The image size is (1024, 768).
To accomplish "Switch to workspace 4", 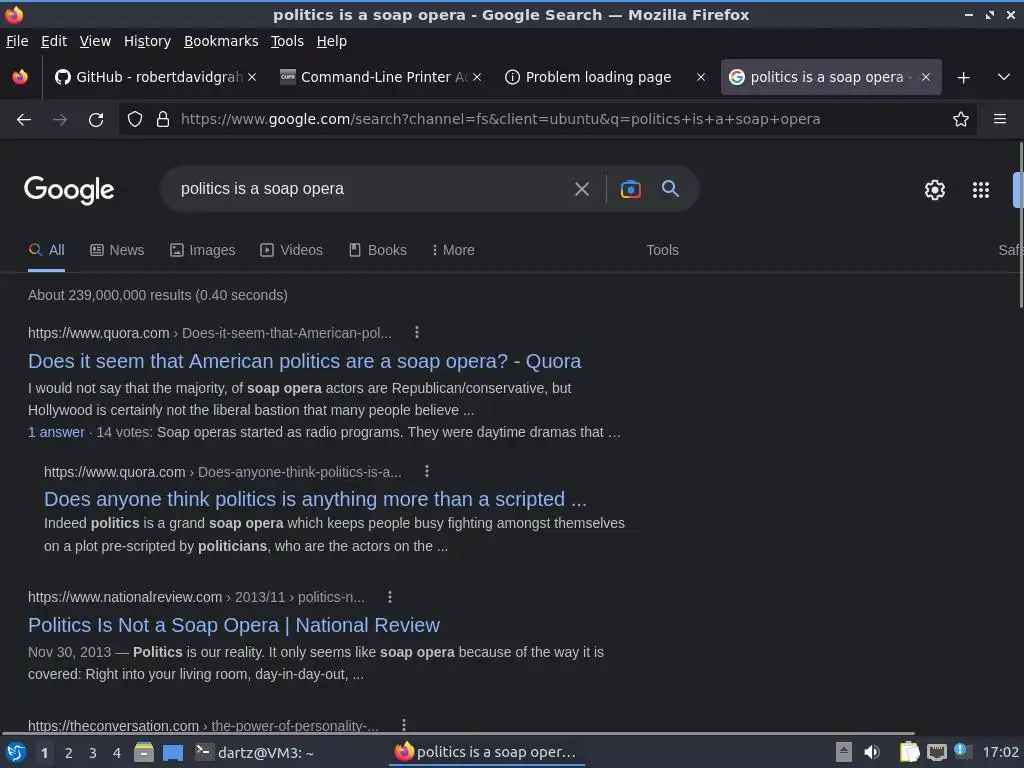I will (x=117, y=753).
